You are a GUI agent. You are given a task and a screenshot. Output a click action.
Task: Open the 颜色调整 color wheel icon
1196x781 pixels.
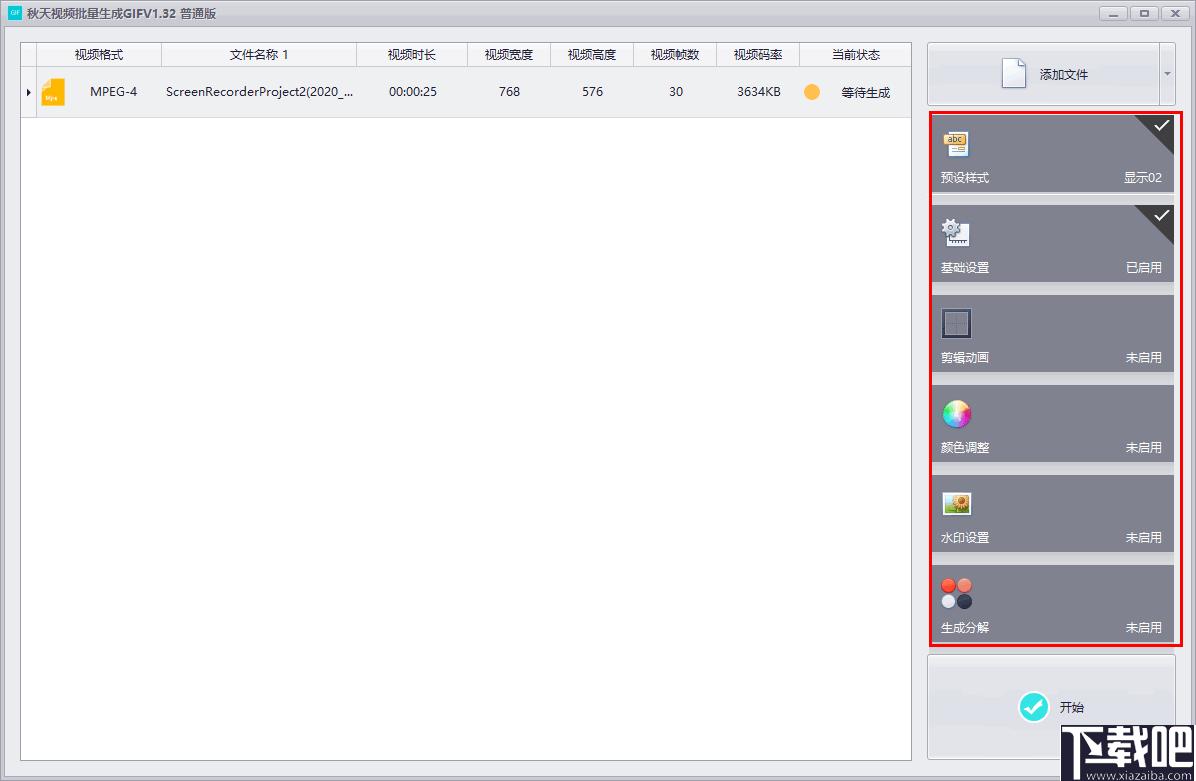point(956,413)
